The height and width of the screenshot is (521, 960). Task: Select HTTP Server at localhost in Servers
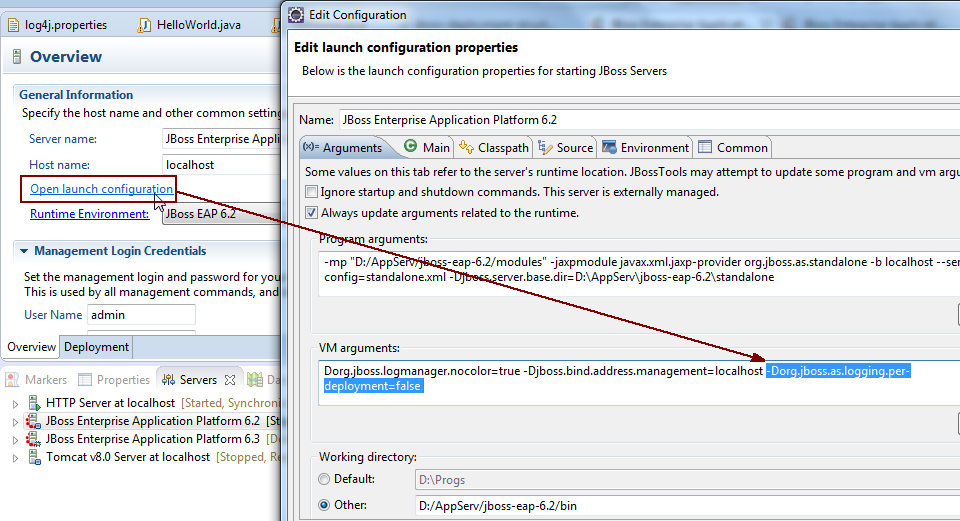(110, 403)
